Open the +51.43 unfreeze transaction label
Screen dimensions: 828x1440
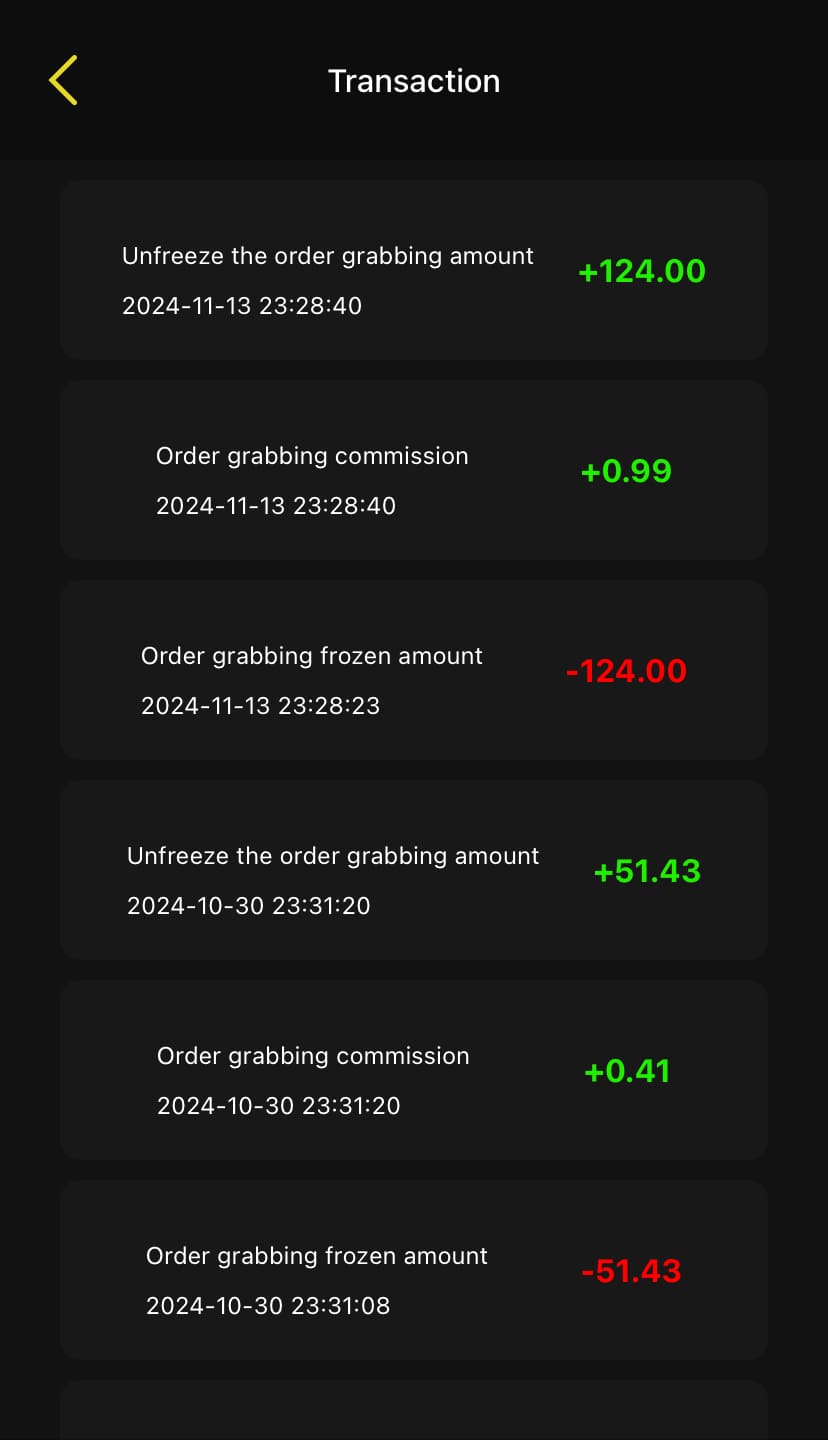333,856
